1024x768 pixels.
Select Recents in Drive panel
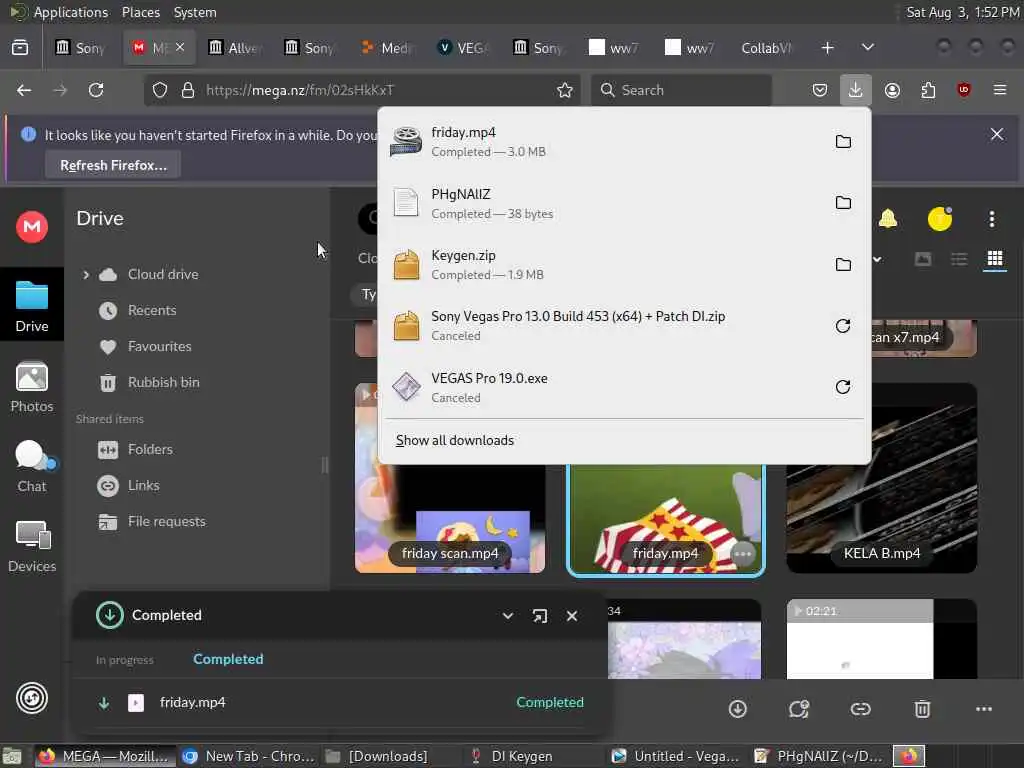click(x=152, y=311)
